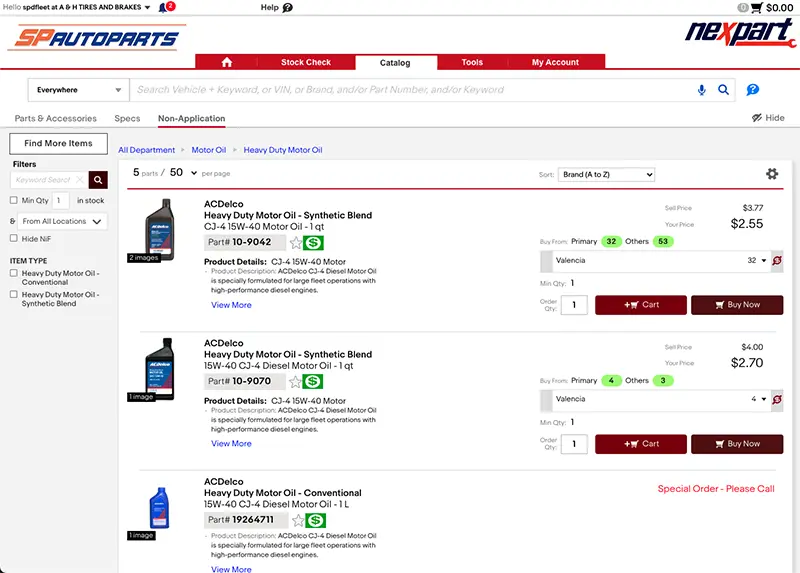Image resolution: width=800 pixels, height=573 pixels.
Task: Check Heavy Duty Motor Oil - Conventional filter
Action: point(14,273)
